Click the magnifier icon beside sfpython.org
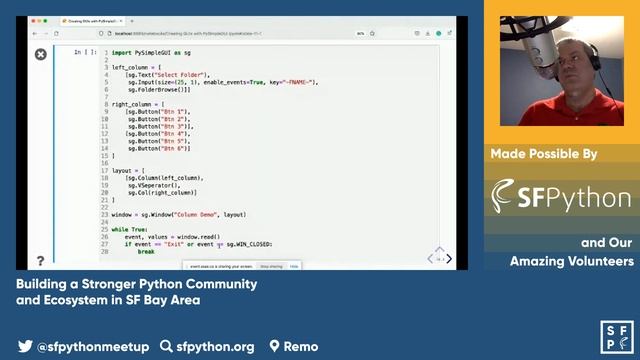The height and width of the screenshot is (360, 640). coord(166,346)
